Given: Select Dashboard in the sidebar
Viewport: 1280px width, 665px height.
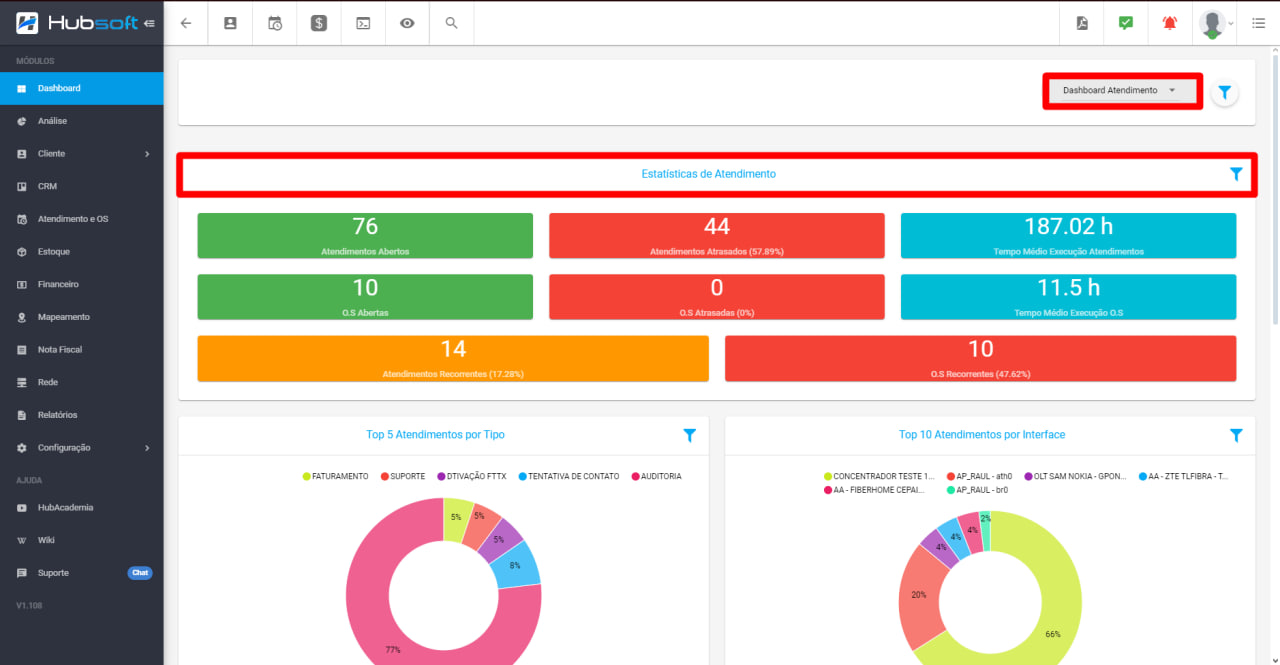Looking at the screenshot, I should (81, 88).
